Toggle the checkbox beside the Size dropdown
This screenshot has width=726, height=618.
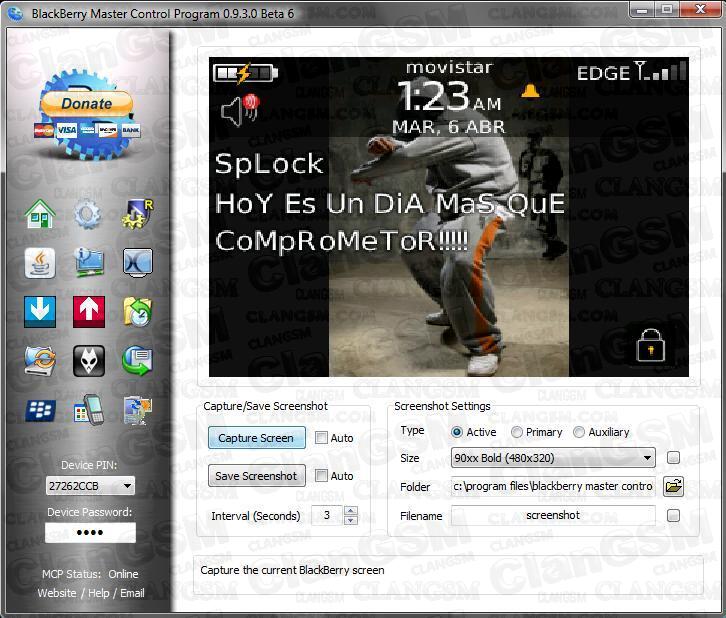(x=673, y=458)
